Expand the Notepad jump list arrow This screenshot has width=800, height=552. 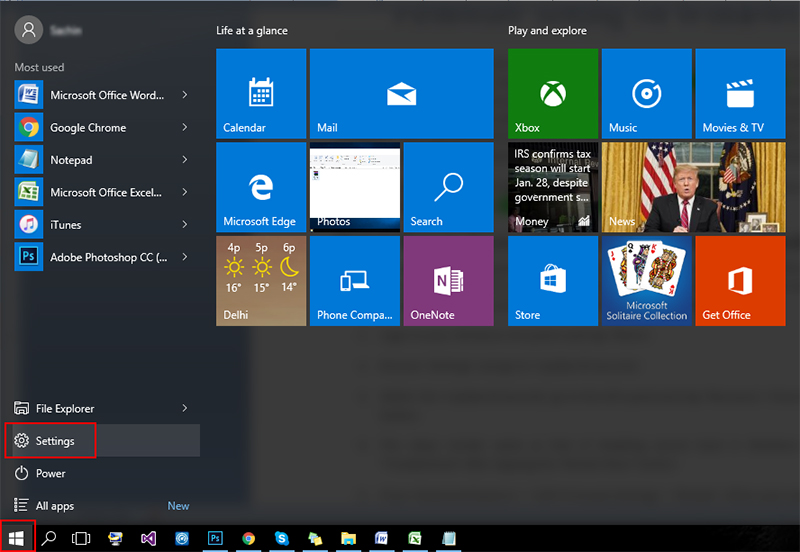[185, 160]
